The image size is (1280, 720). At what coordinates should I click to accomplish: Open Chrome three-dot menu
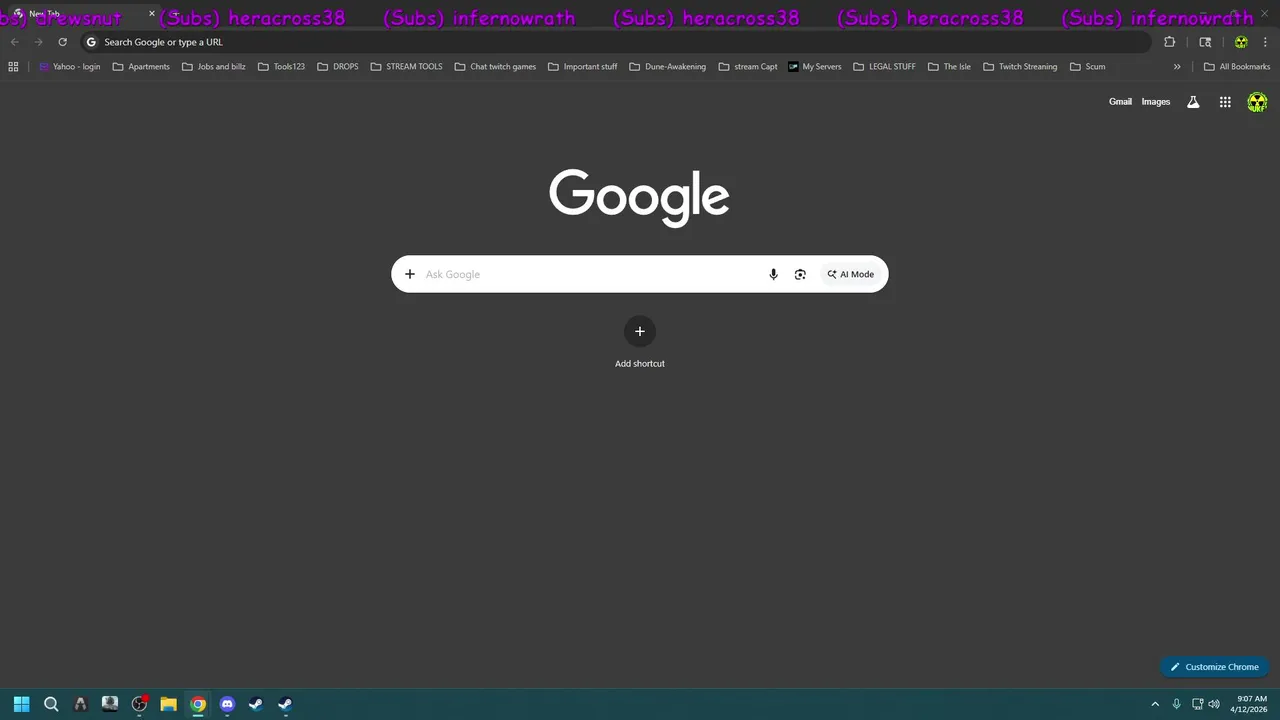point(1265,42)
